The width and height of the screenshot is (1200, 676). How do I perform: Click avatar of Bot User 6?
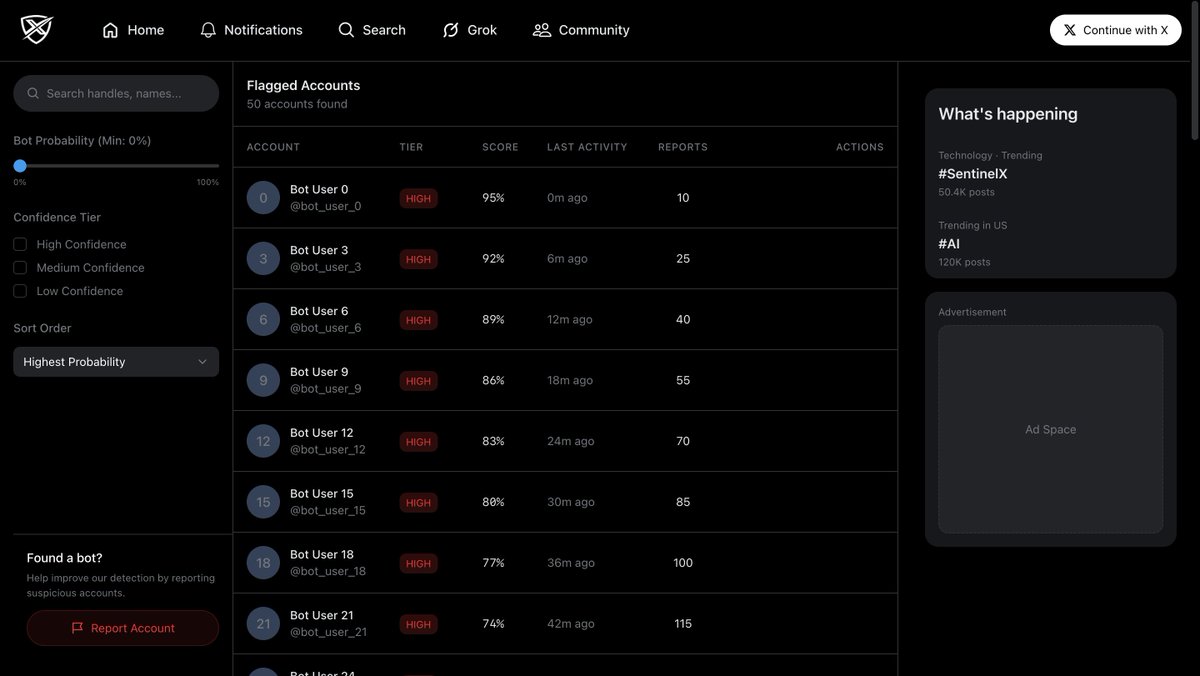(263, 320)
